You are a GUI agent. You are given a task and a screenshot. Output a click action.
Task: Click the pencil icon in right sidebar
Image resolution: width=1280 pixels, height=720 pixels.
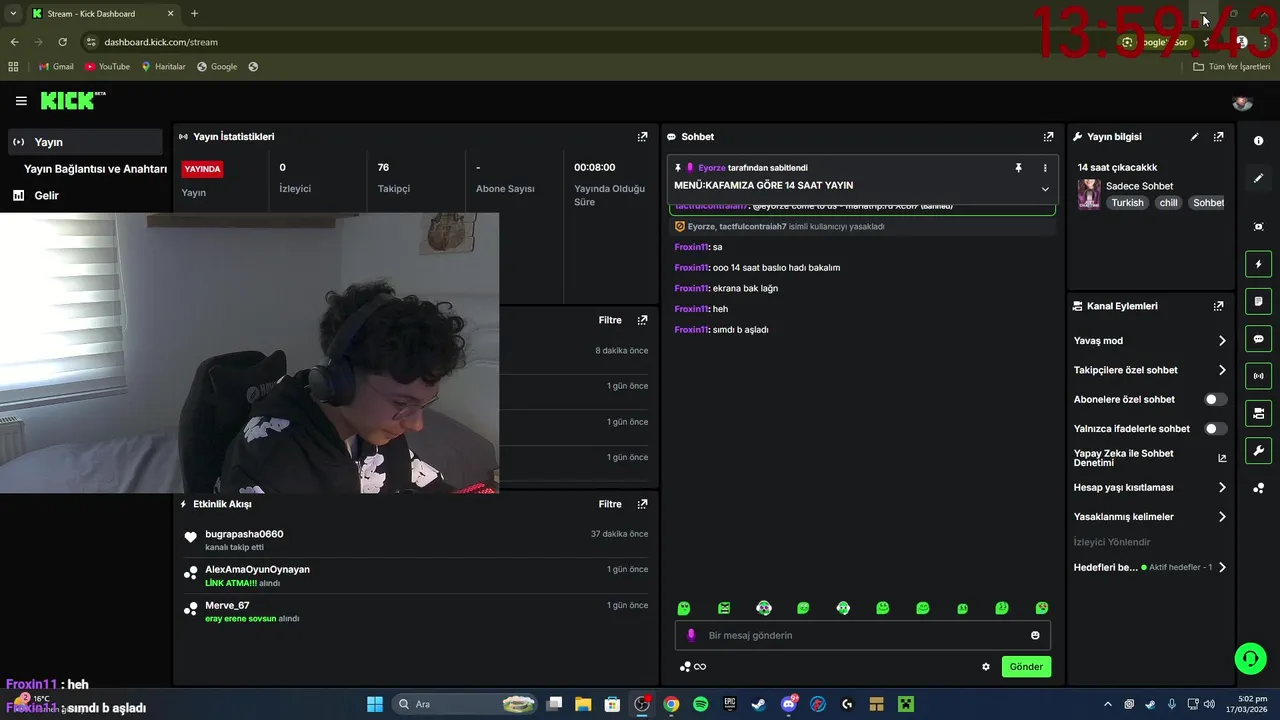click(x=1258, y=178)
